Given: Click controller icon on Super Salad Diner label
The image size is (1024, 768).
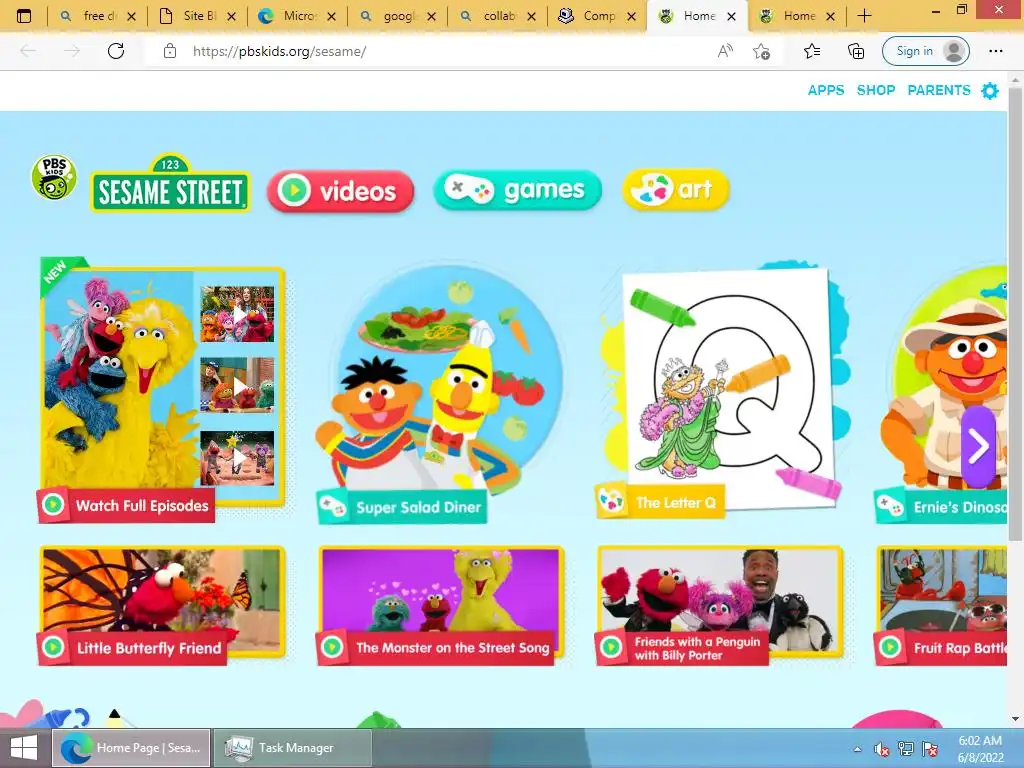Looking at the screenshot, I should [333, 507].
